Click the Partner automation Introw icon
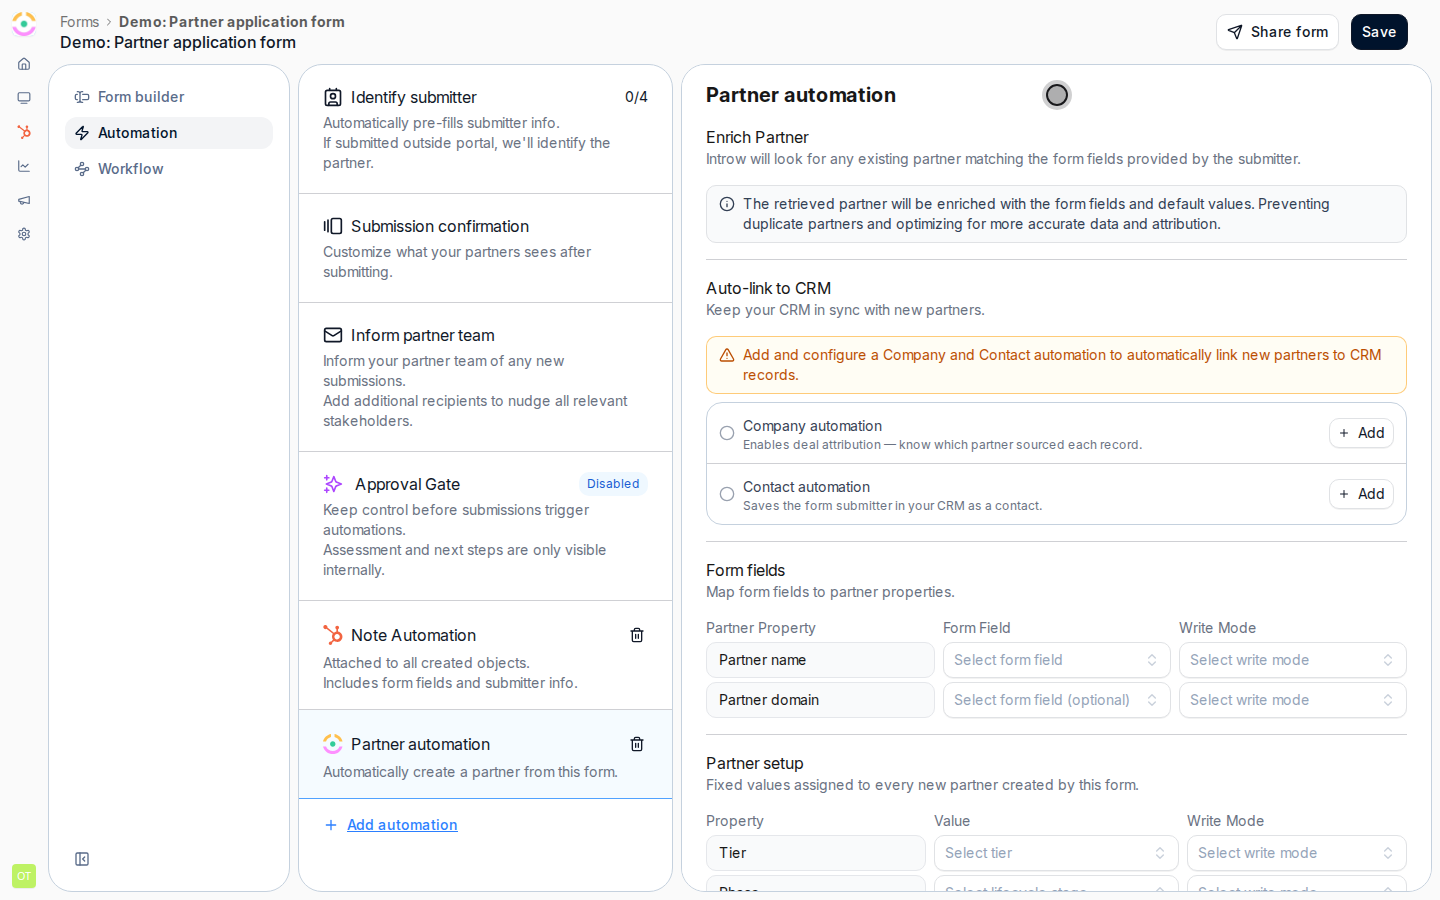The height and width of the screenshot is (900, 1440). [333, 744]
